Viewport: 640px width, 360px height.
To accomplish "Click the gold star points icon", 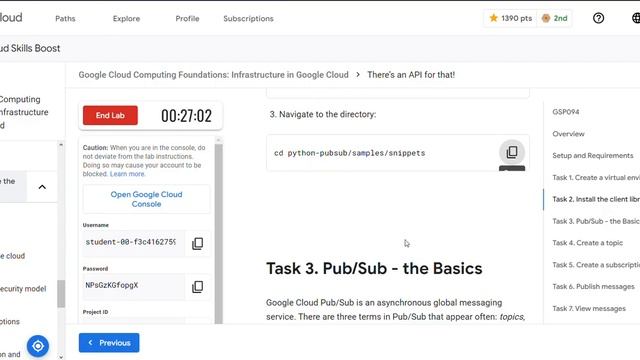I will click(x=493, y=18).
